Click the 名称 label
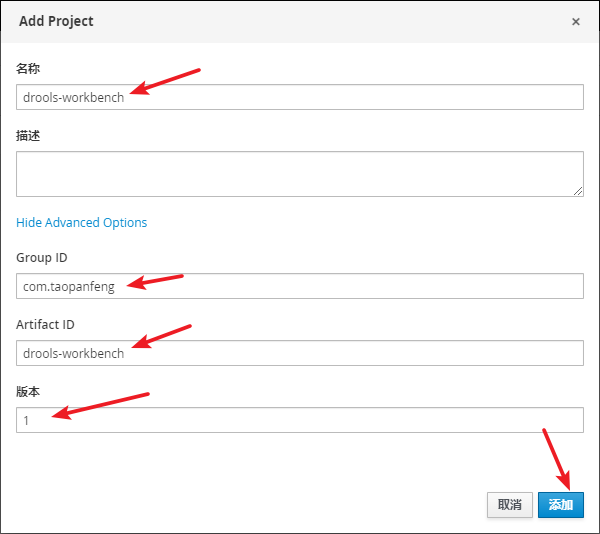The height and width of the screenshot is (534, 600). point(28,68)
